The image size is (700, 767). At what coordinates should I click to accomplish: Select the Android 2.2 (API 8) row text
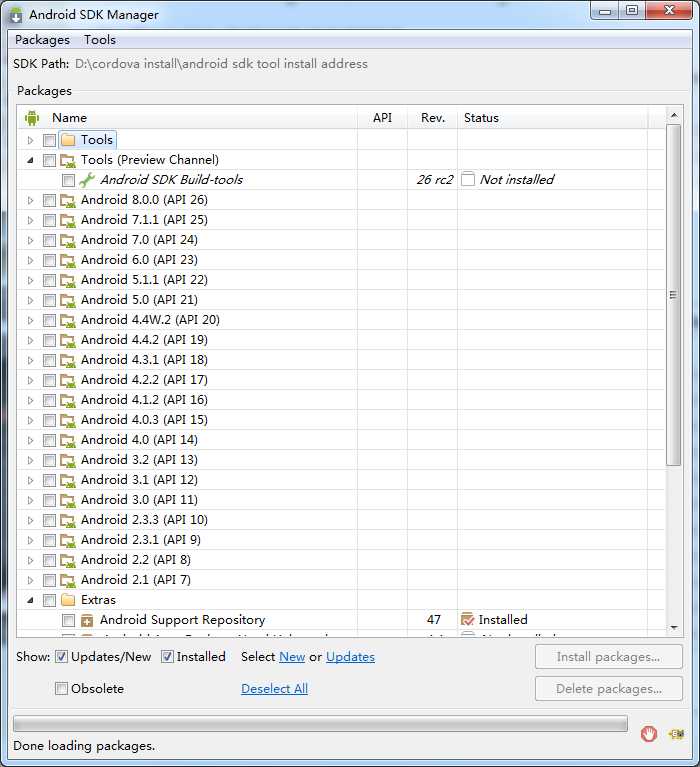(135, 560)
